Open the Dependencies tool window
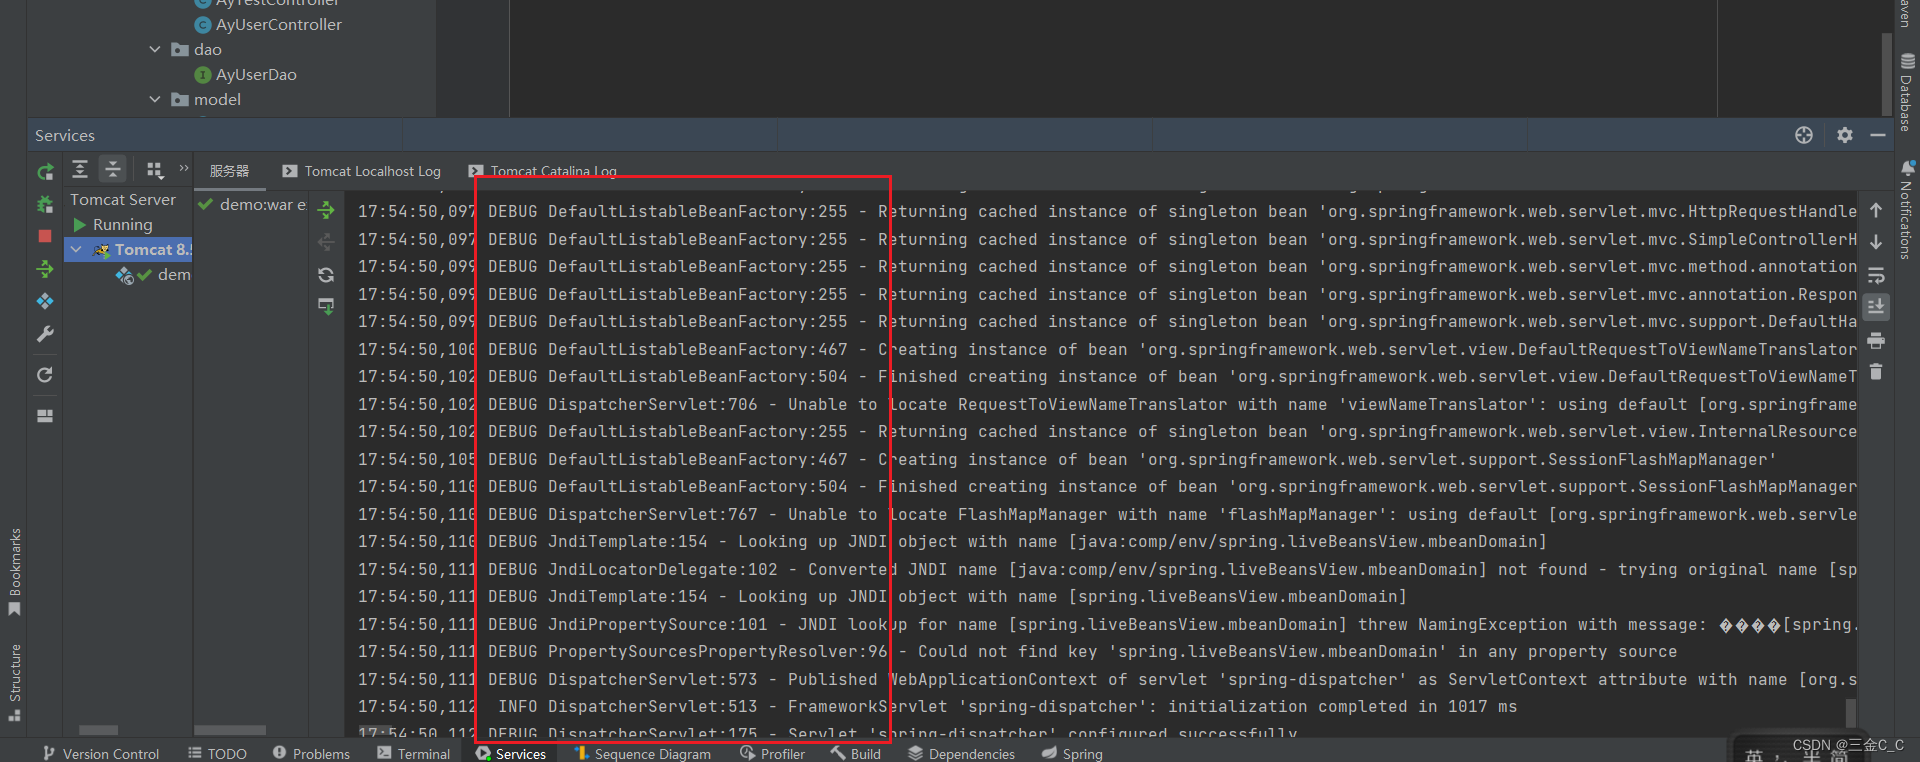Viewport: 1920px width, 762px height. 961,753
